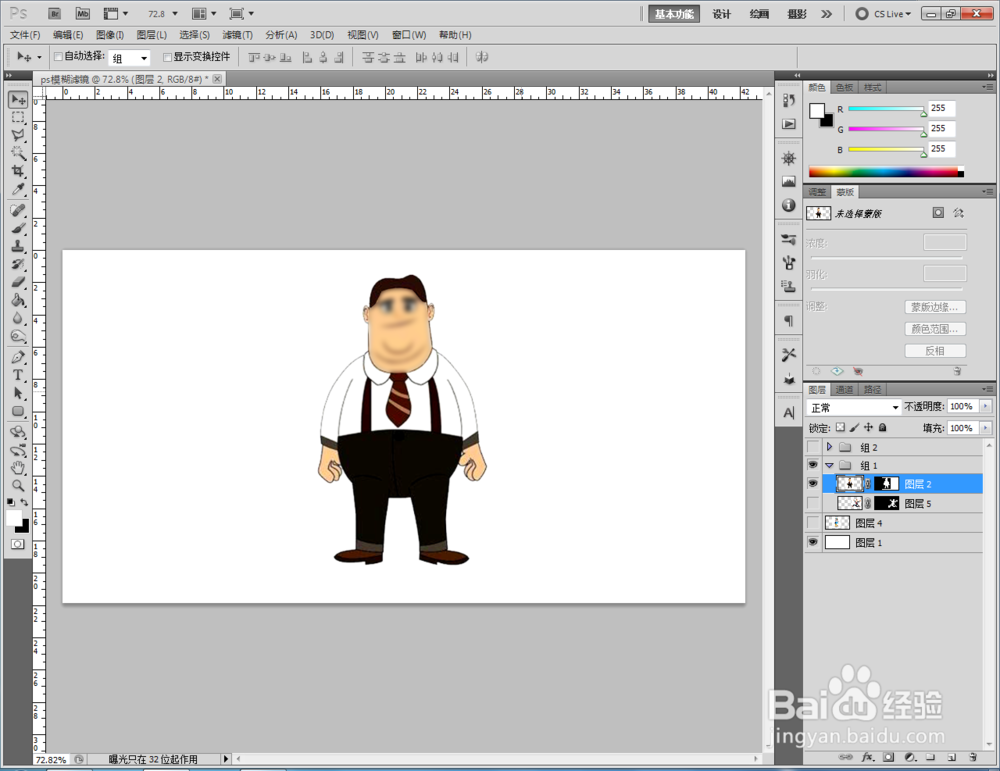Select the Polygonal Lasso tool

pos(18,135)
